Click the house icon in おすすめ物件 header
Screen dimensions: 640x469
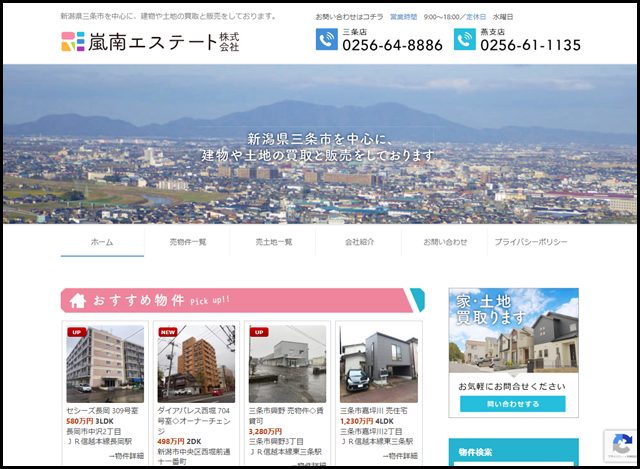coord(78,301)
